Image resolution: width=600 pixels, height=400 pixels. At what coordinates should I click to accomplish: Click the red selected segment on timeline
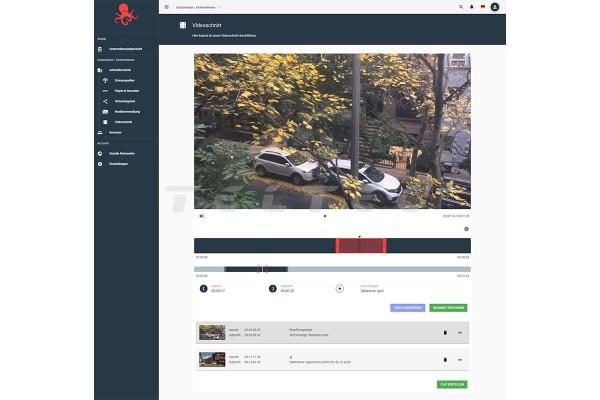pyautogui.click(x=360, y=246)
